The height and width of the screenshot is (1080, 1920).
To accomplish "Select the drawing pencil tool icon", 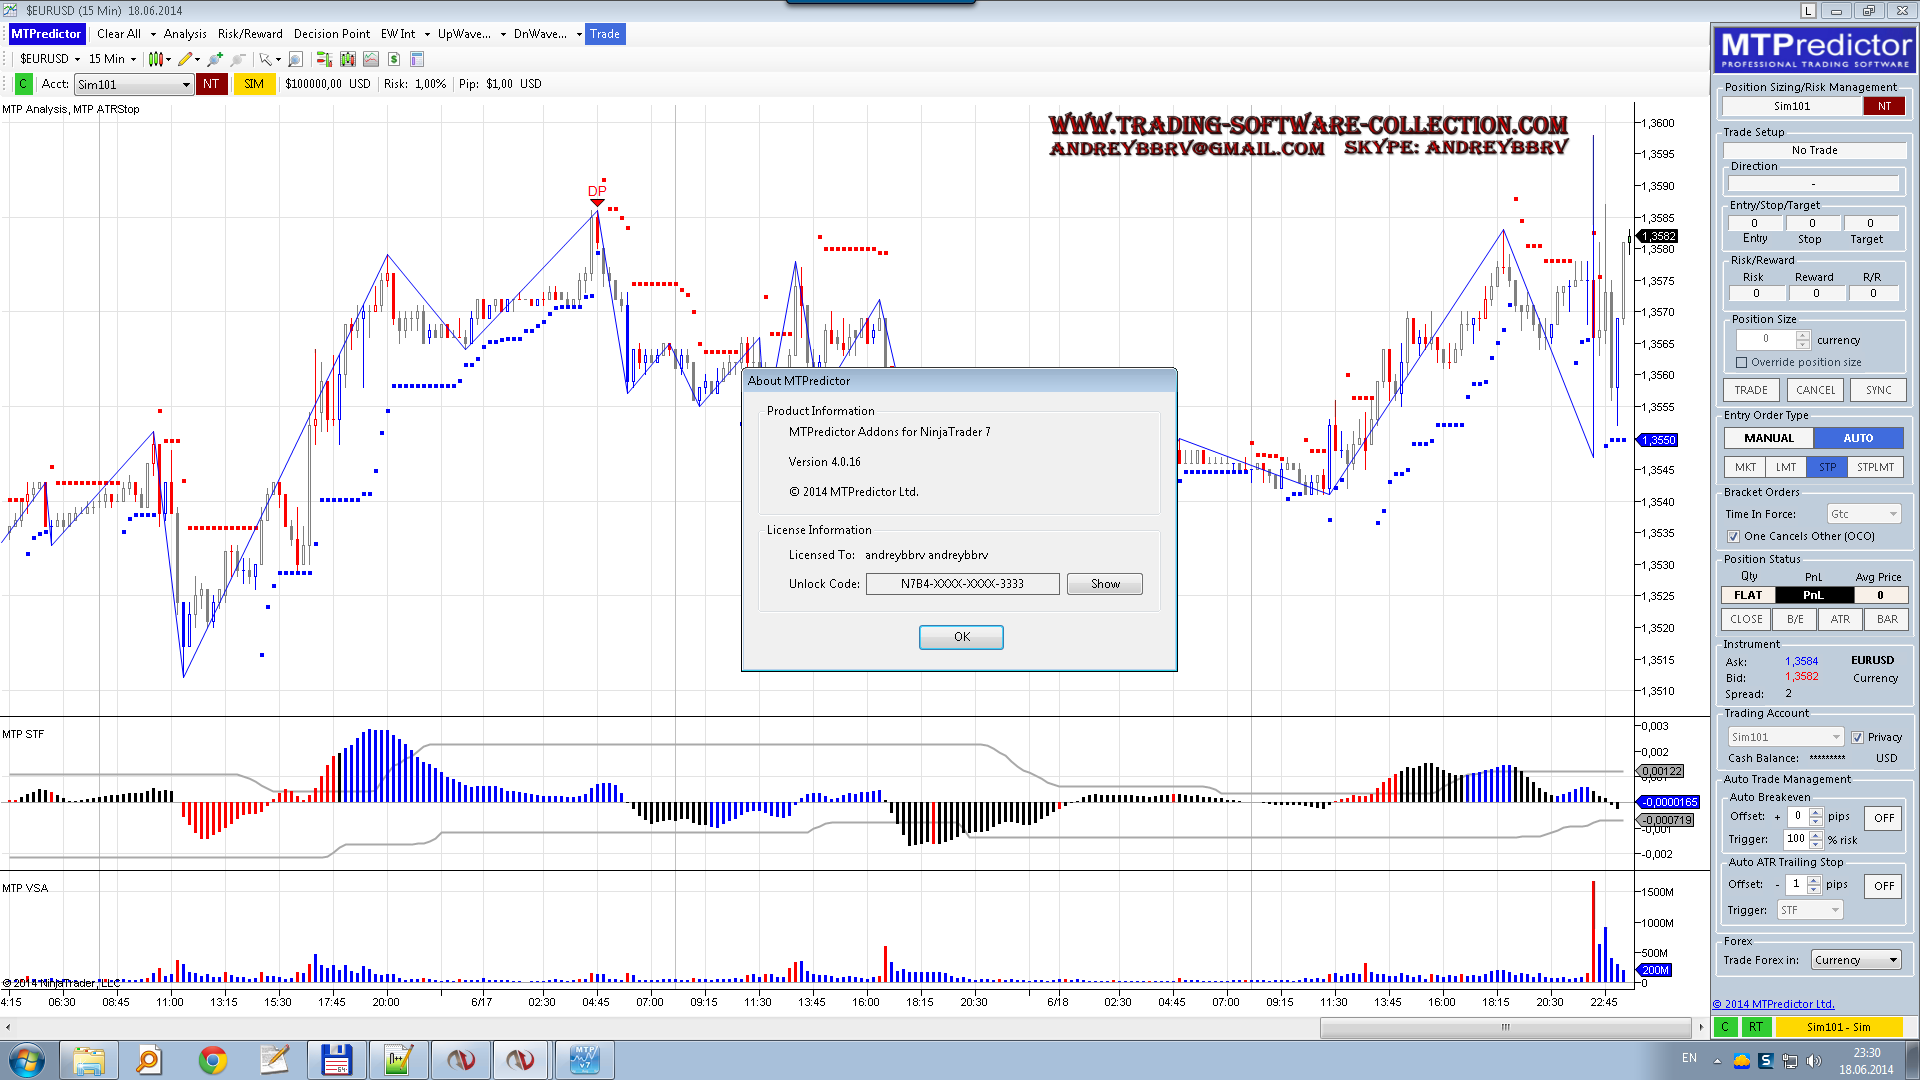I will click(185, 59).
